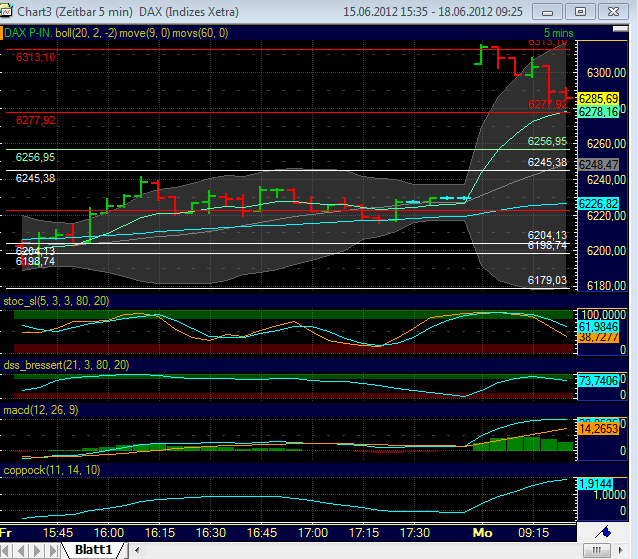
Task: Close the Chart3 window
Action: point(613,12)
